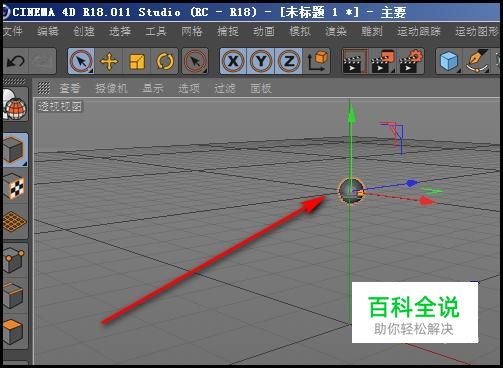Add a Cube primitive object
The image size is (503, 368).
point(449,61)
